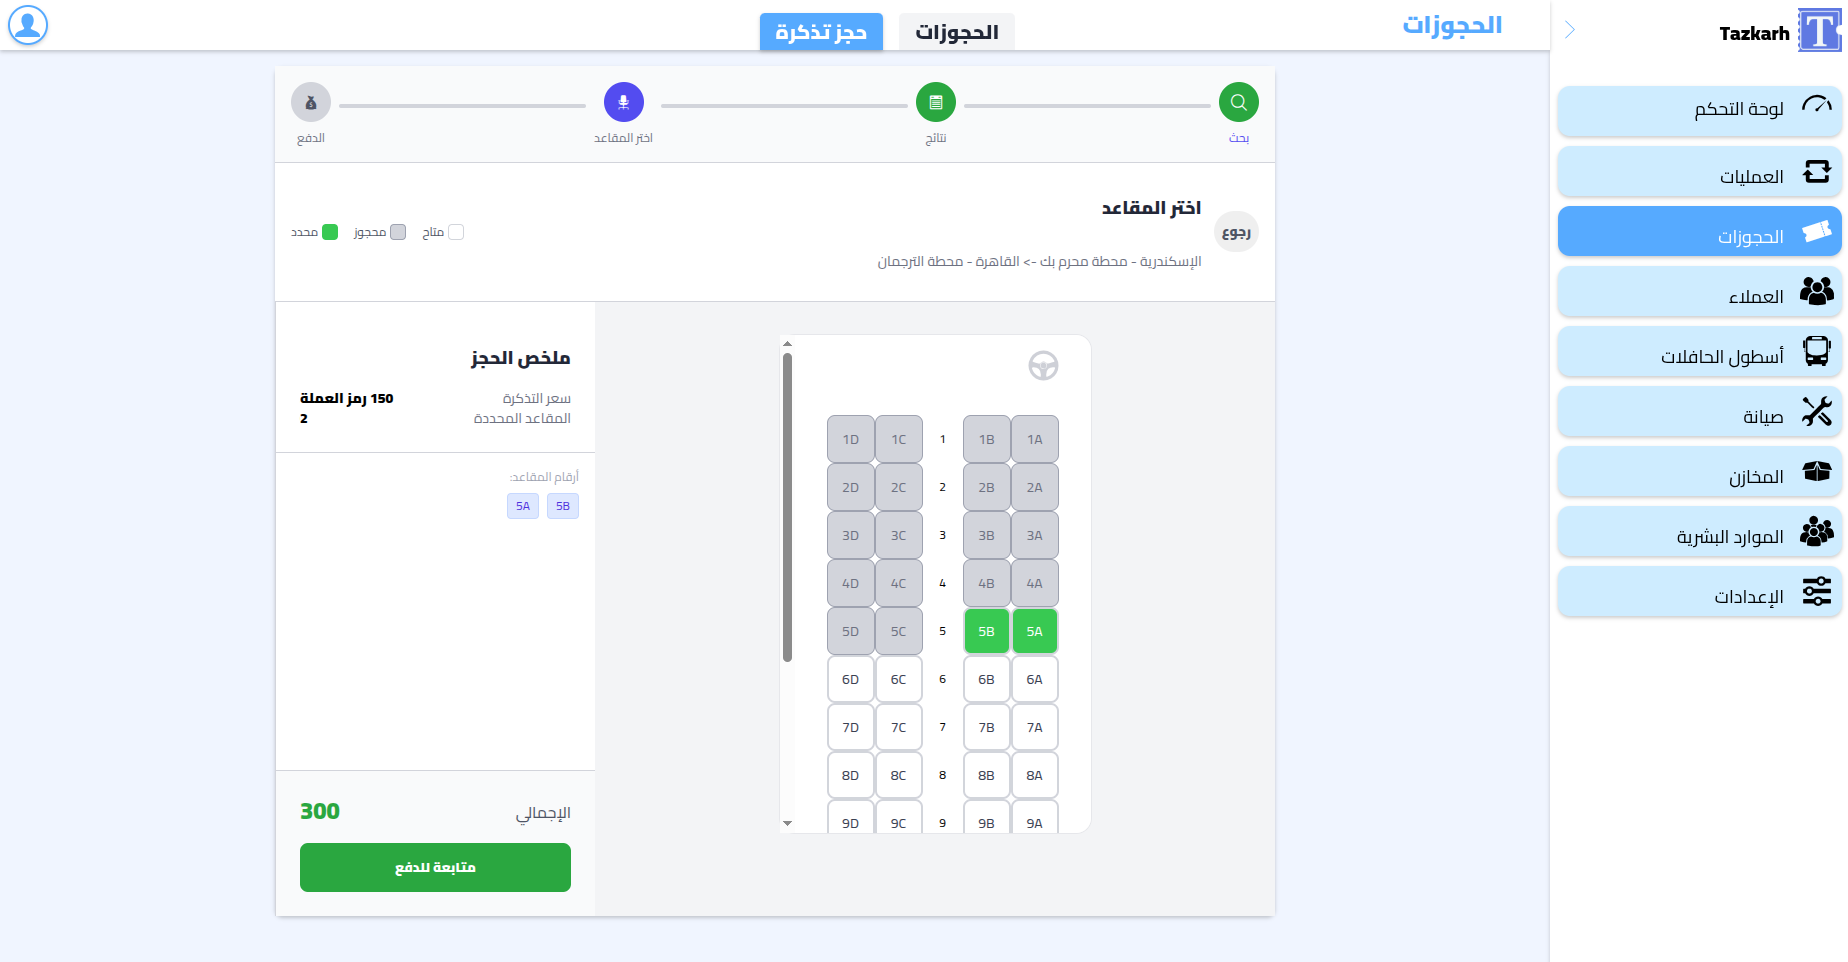The image size is (1848, 962).
Task: Click the seat selection step icon
Action: [x=623, y=102]
